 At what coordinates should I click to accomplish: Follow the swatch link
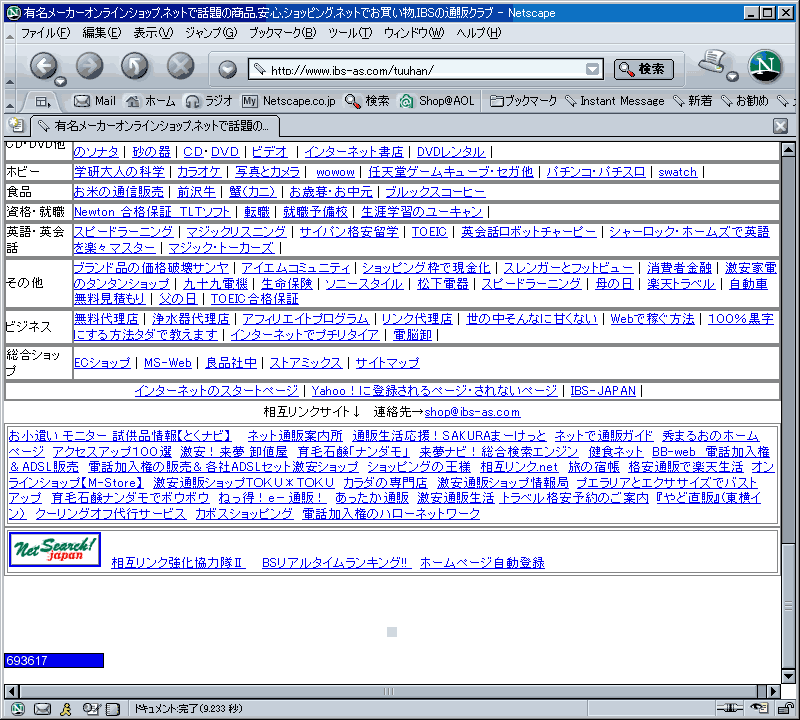coord(677,172)
